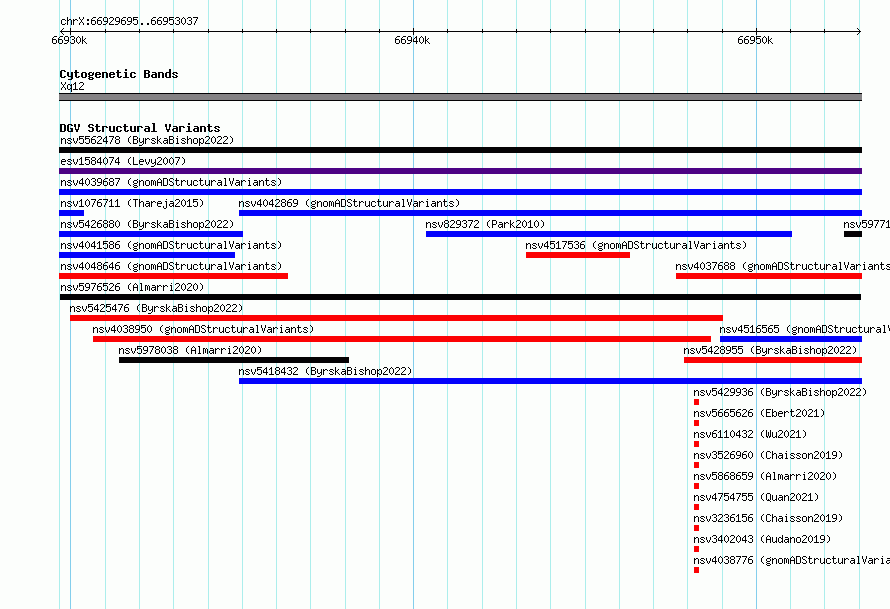Select the nsv1076711 (Thareja2015) label

coord(132,203)
